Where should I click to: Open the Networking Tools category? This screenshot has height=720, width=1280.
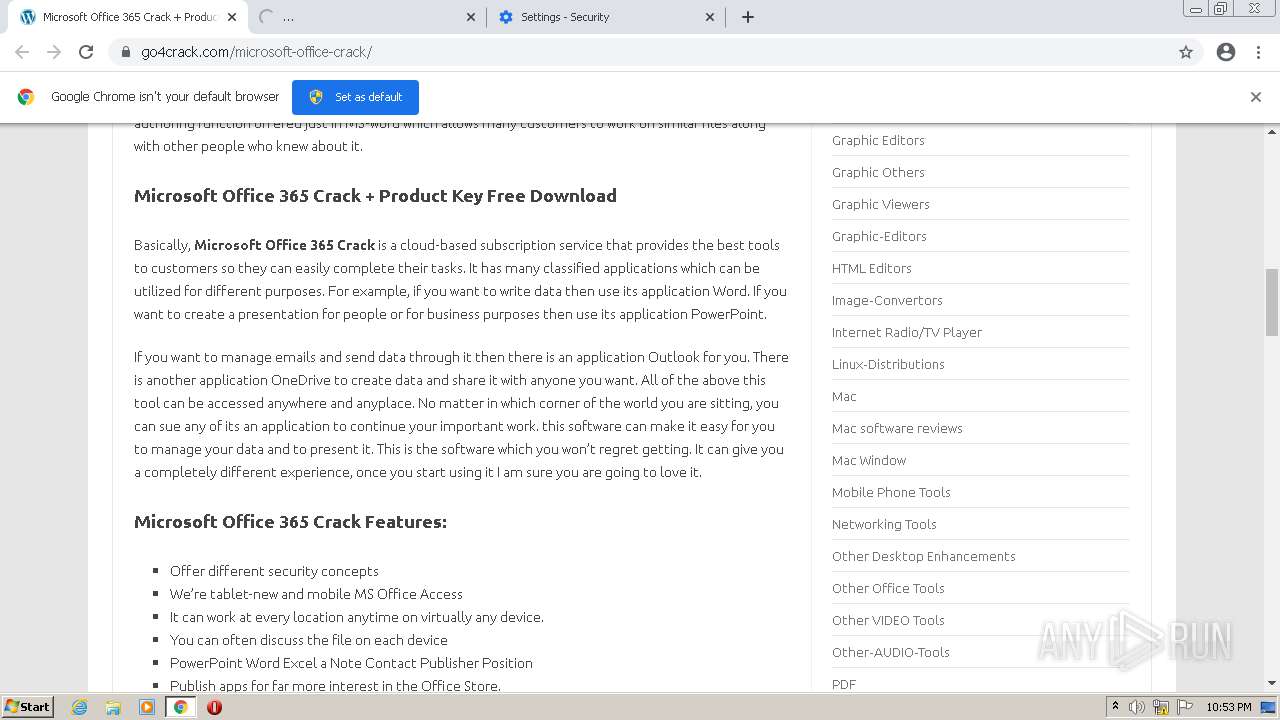(x=884, y=525)
